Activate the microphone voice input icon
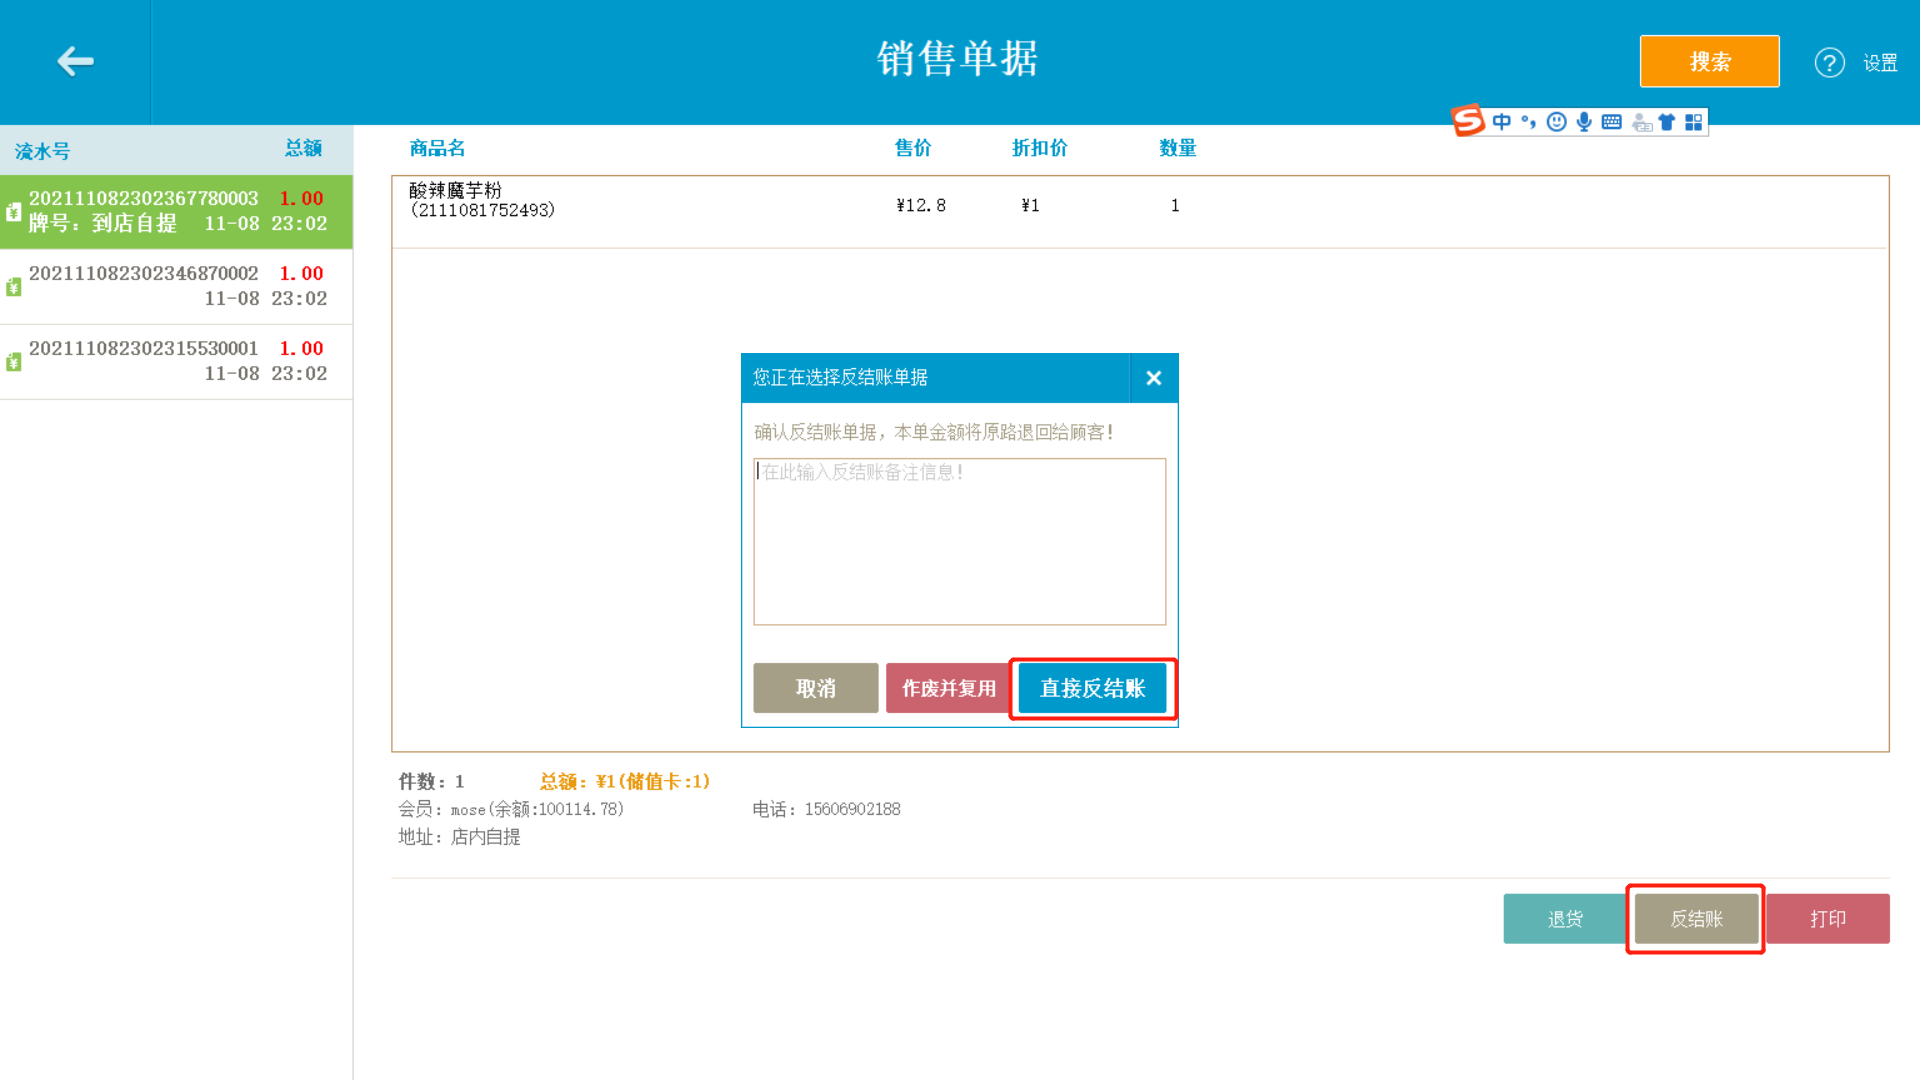 (x=1584, y=122)
